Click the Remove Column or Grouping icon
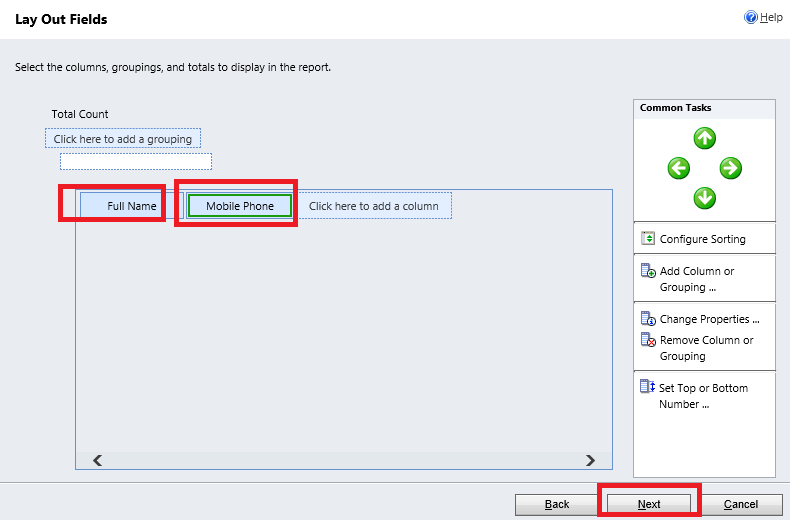790x520 pixels. pyautogui.click(x=648, y=340)
